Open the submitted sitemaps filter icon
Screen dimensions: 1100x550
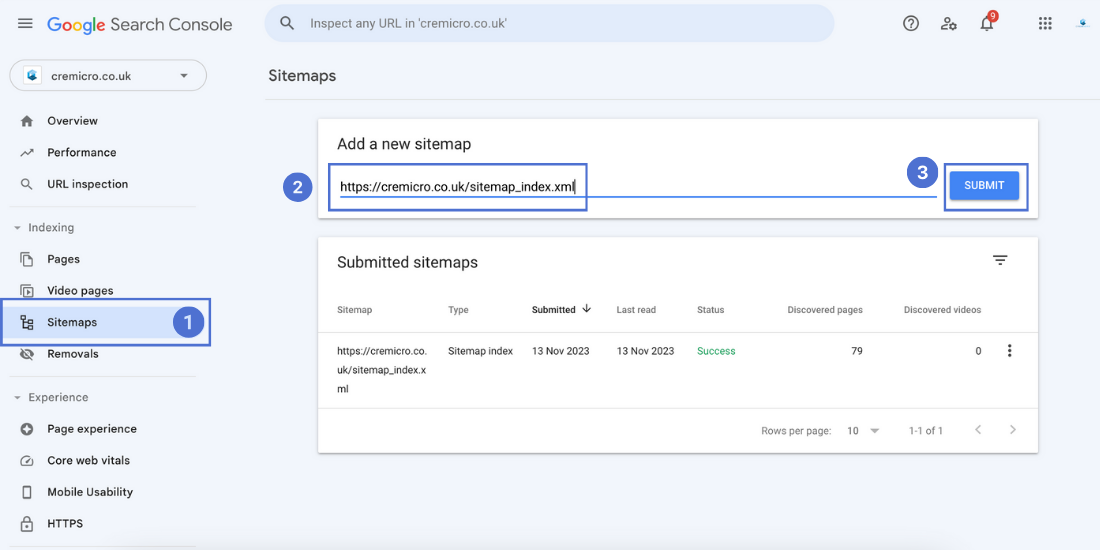(x=1000, y=260)
